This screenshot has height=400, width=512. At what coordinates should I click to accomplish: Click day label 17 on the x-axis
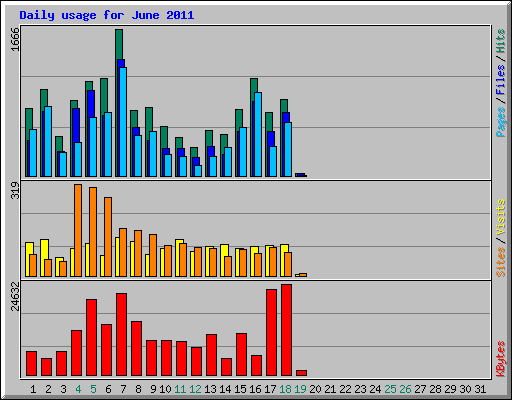[x=270, y=389]
